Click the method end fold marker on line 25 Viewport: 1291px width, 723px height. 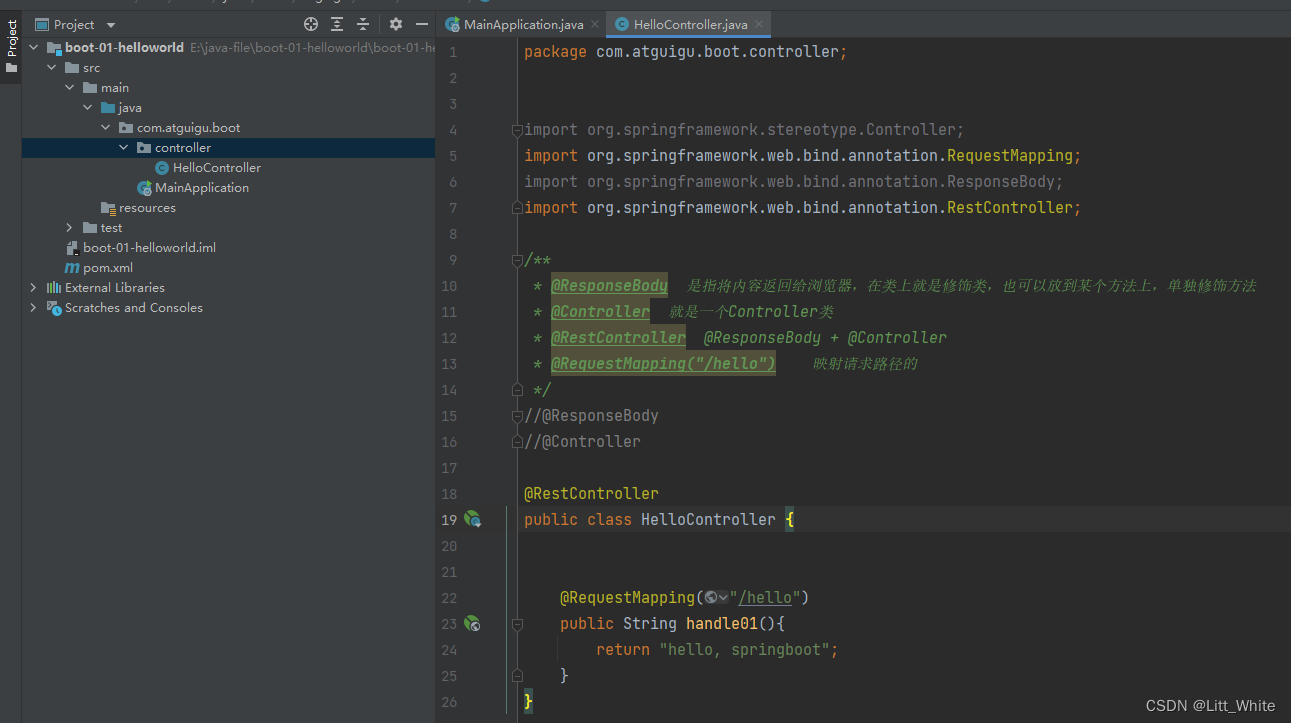click(517, 676)
